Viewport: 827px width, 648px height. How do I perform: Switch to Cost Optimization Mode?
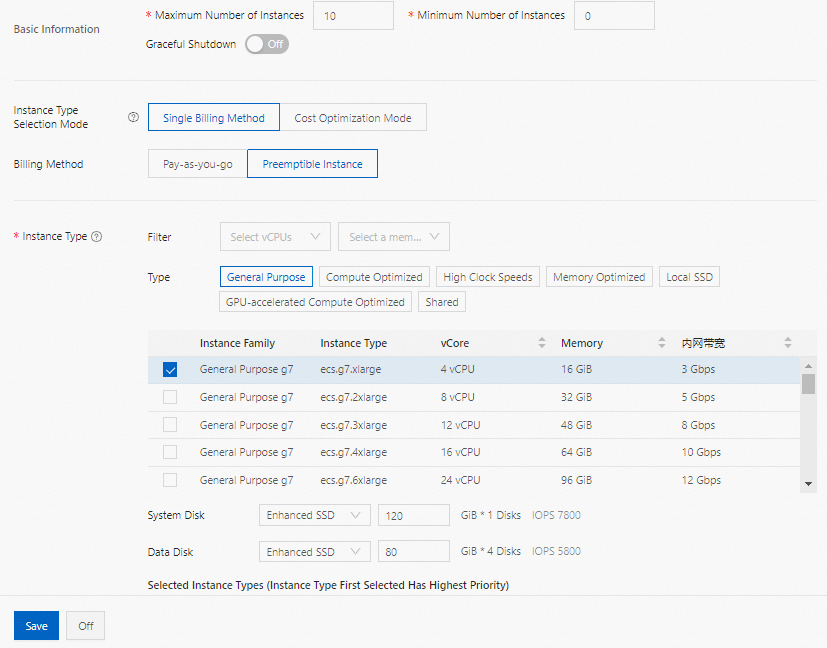(354, 117)
